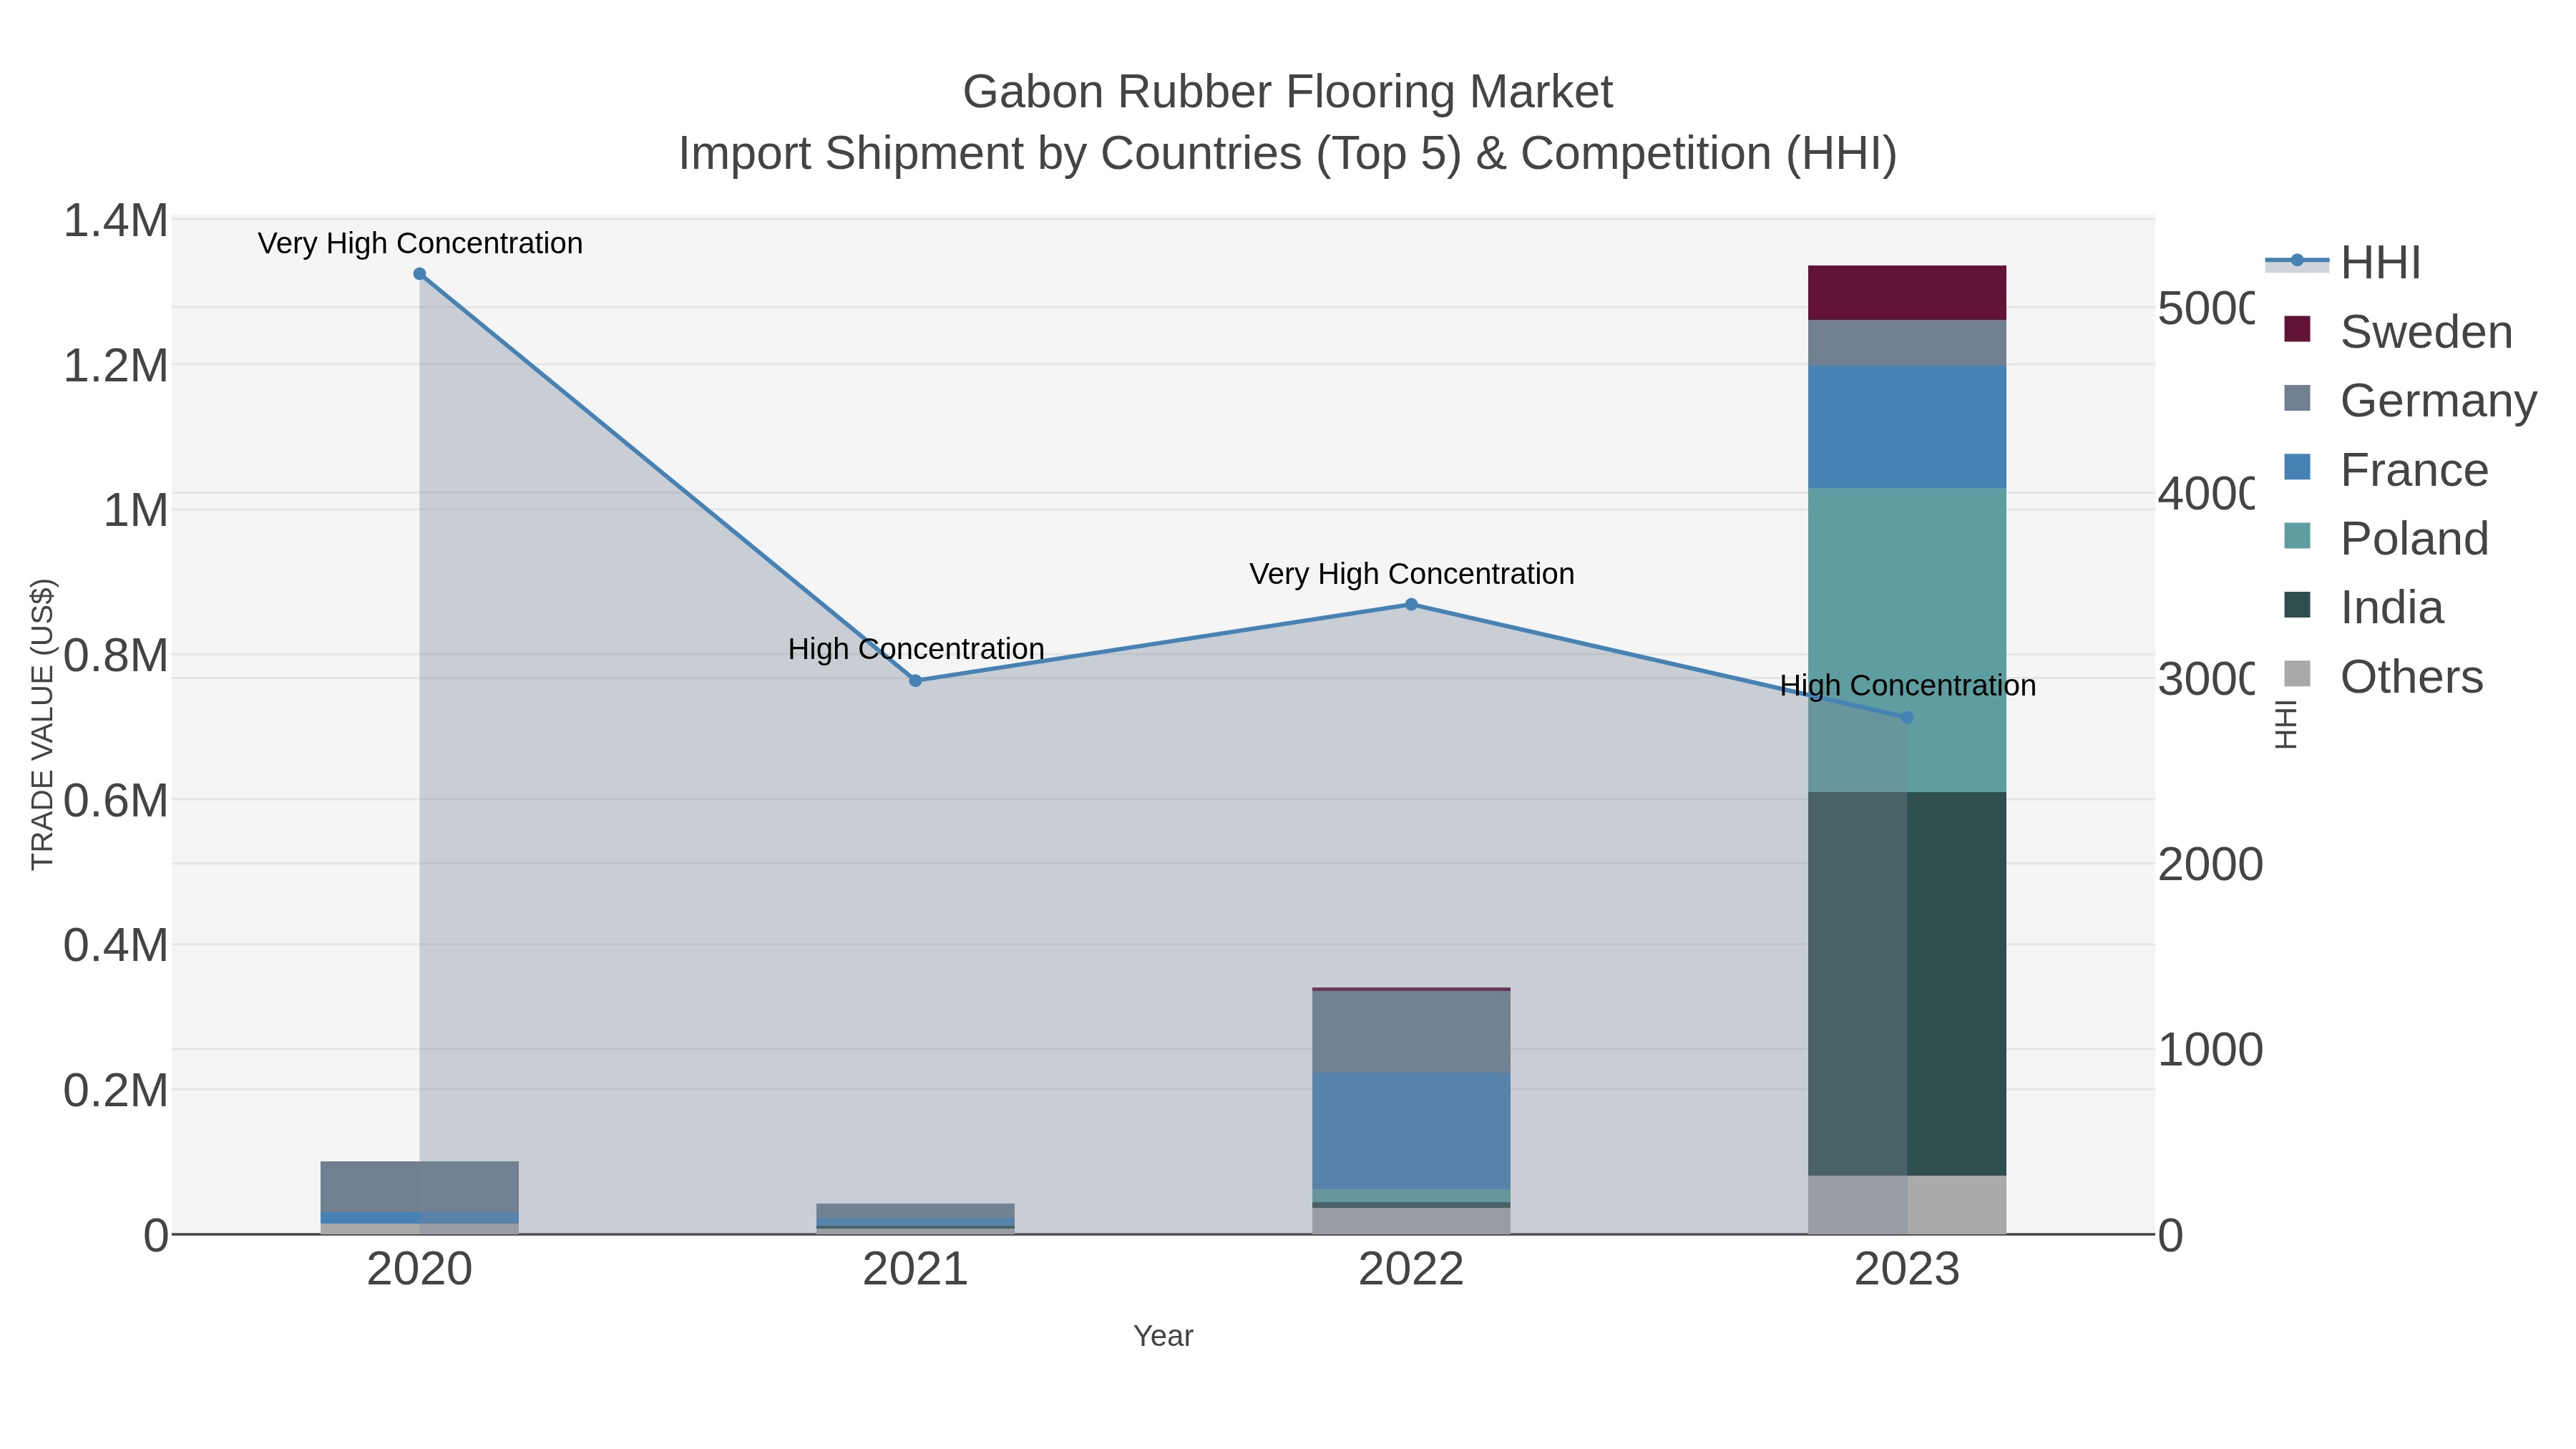Click the HHI data point for 2020

(420, 274)
